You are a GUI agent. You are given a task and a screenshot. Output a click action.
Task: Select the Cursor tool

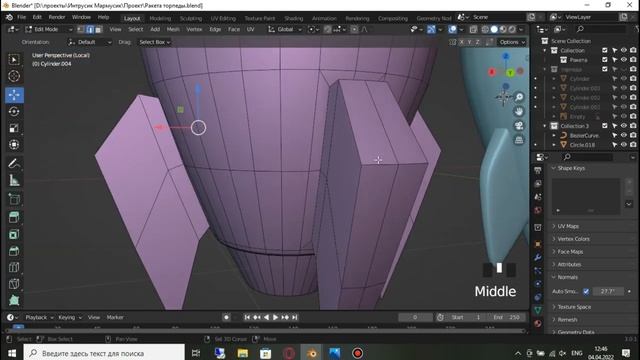[x=14, y=76]
